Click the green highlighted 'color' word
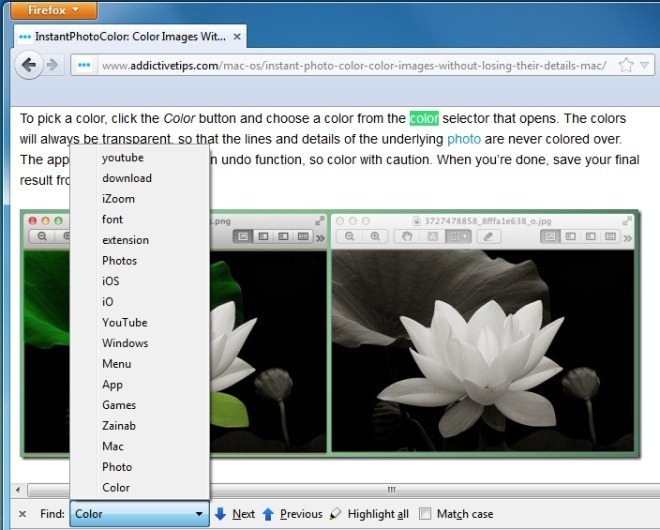 (x=424, y=118)
